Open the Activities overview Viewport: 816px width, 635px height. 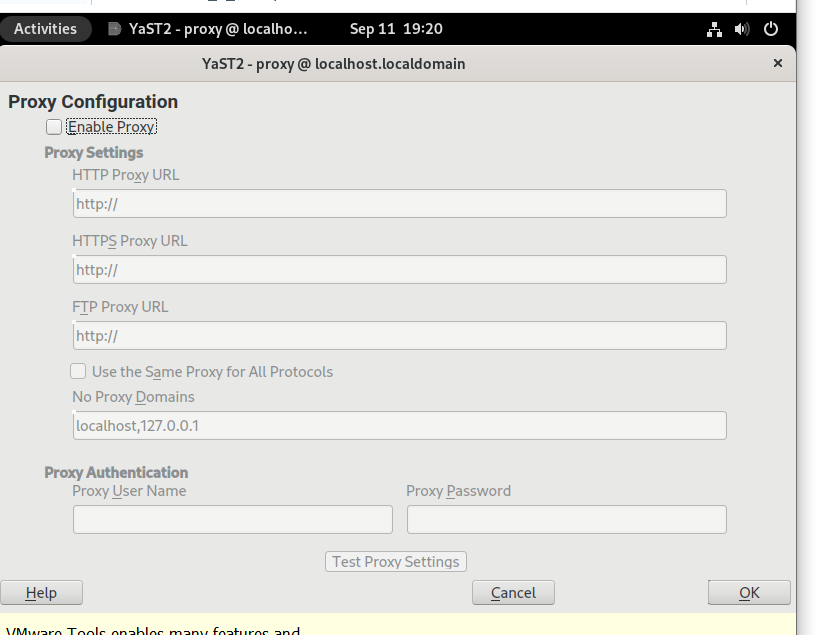pos(45,29)
